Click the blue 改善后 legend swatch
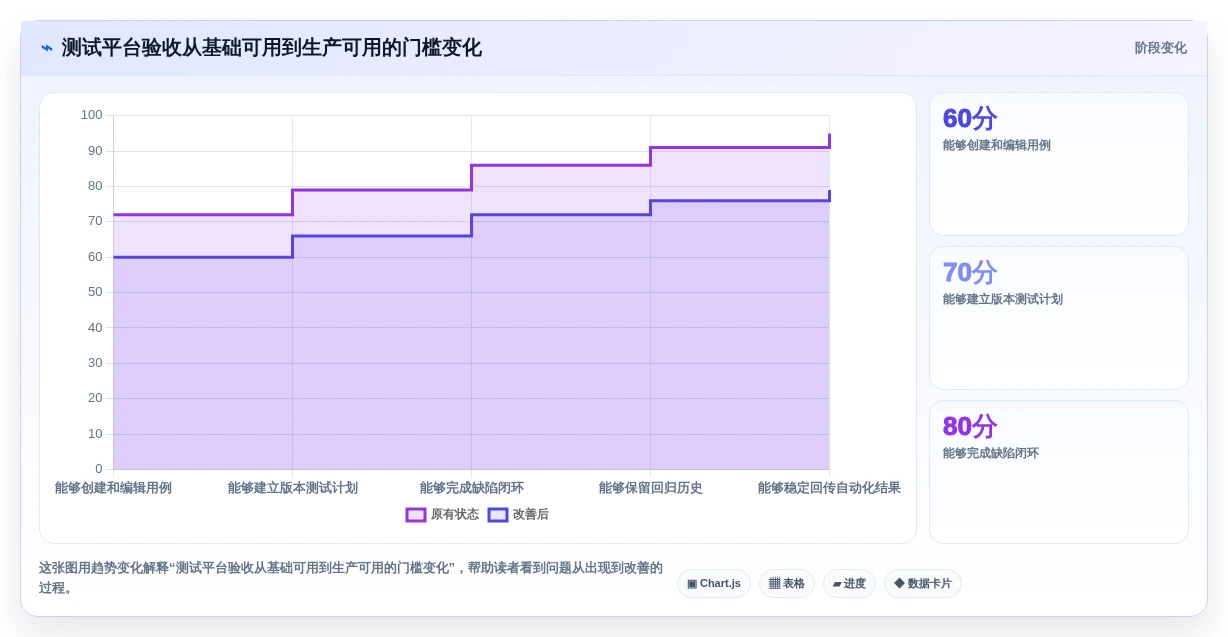The width and height of the screenshot is (1228, 637). tap(498, 514)
